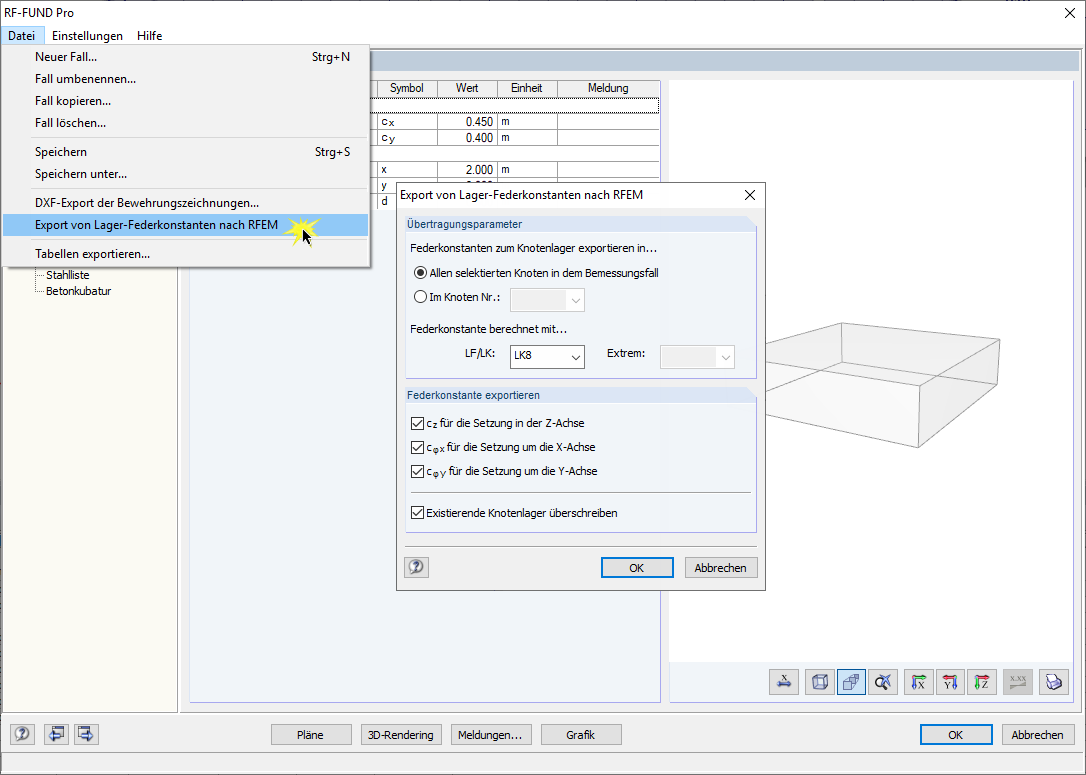Click the print graphic icon
This screenshot has width=1086, height=775.
tap(1053, 682)
